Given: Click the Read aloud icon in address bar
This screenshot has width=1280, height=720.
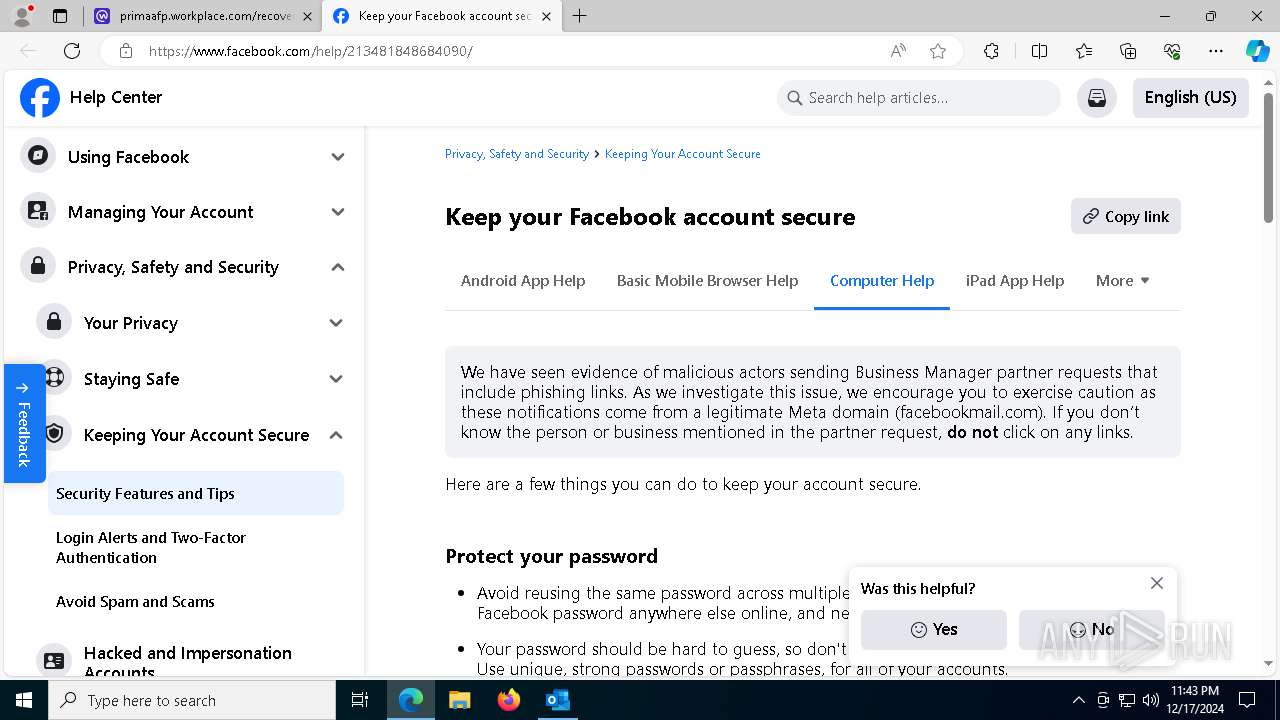Looking at the screenshot, I should click(x=898, y=51).
